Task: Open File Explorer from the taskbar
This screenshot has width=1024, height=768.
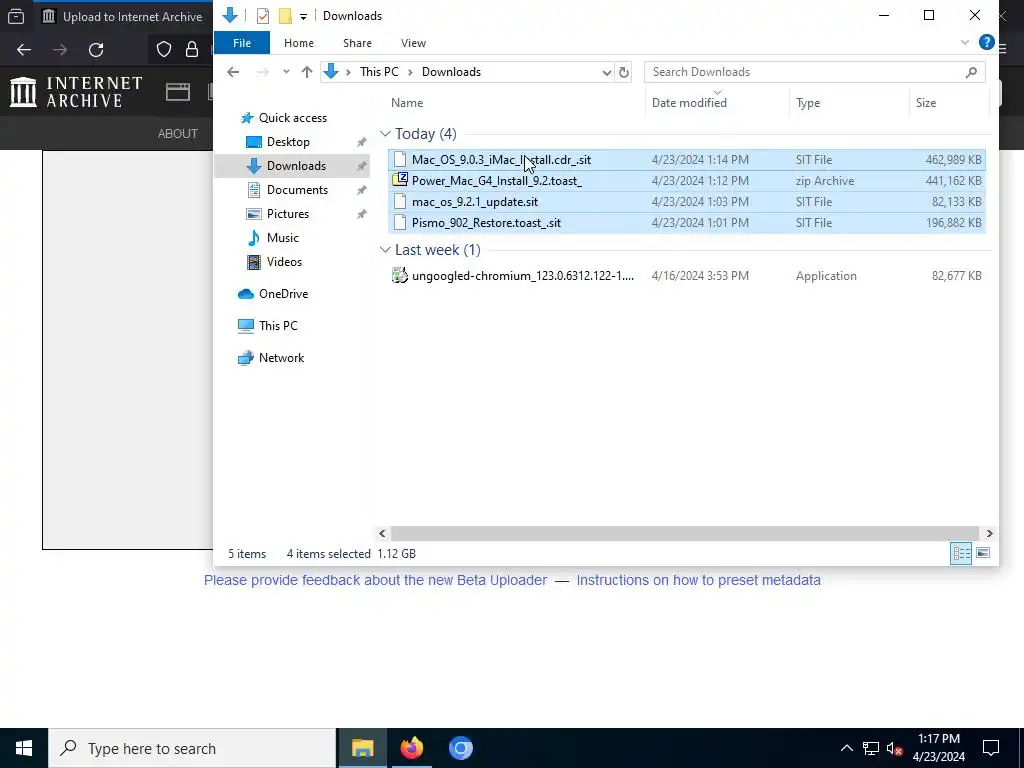Action: pyautogui.click(x=362, y=748)
